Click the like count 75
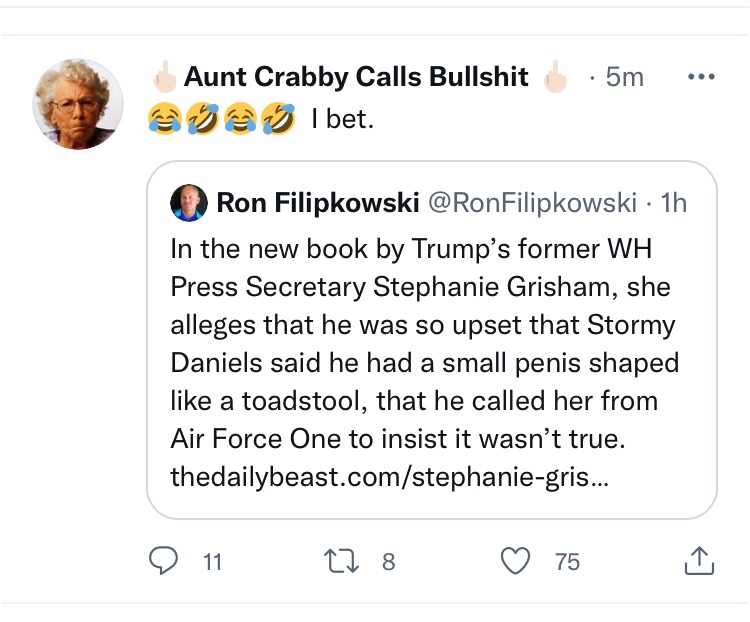Viewport: 750px width, 622px height. click(x=567, y=563)
